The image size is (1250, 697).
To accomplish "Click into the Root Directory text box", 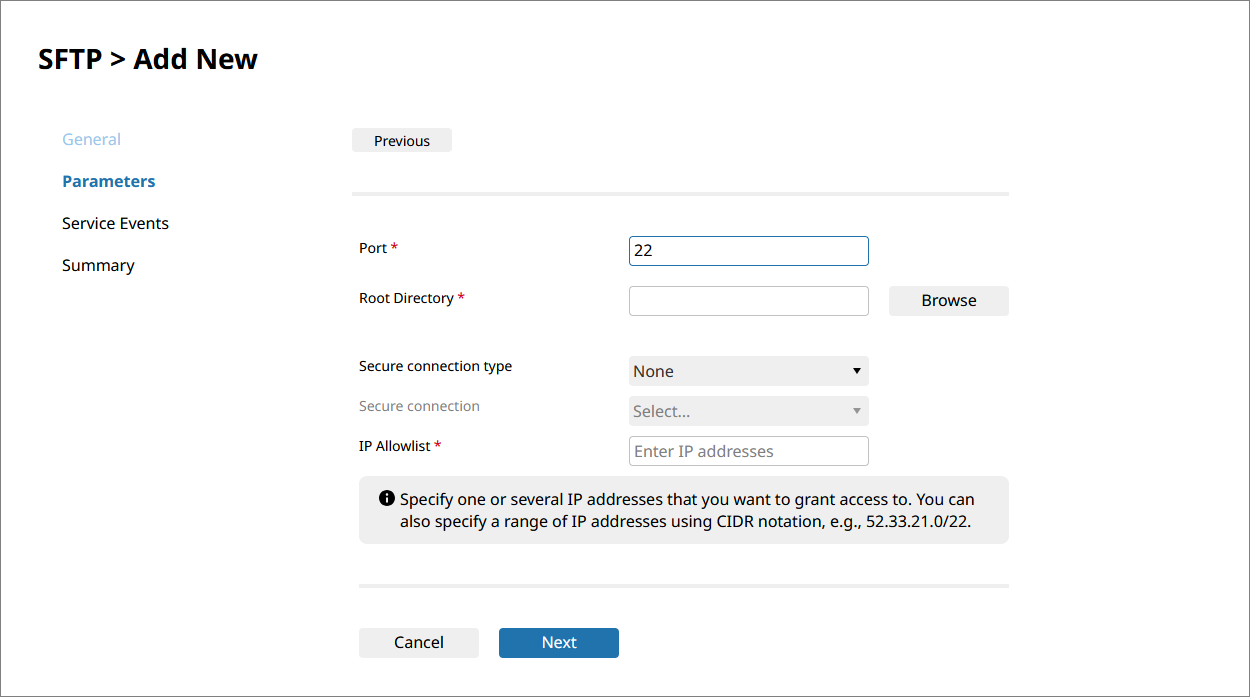I will [748, 300].
